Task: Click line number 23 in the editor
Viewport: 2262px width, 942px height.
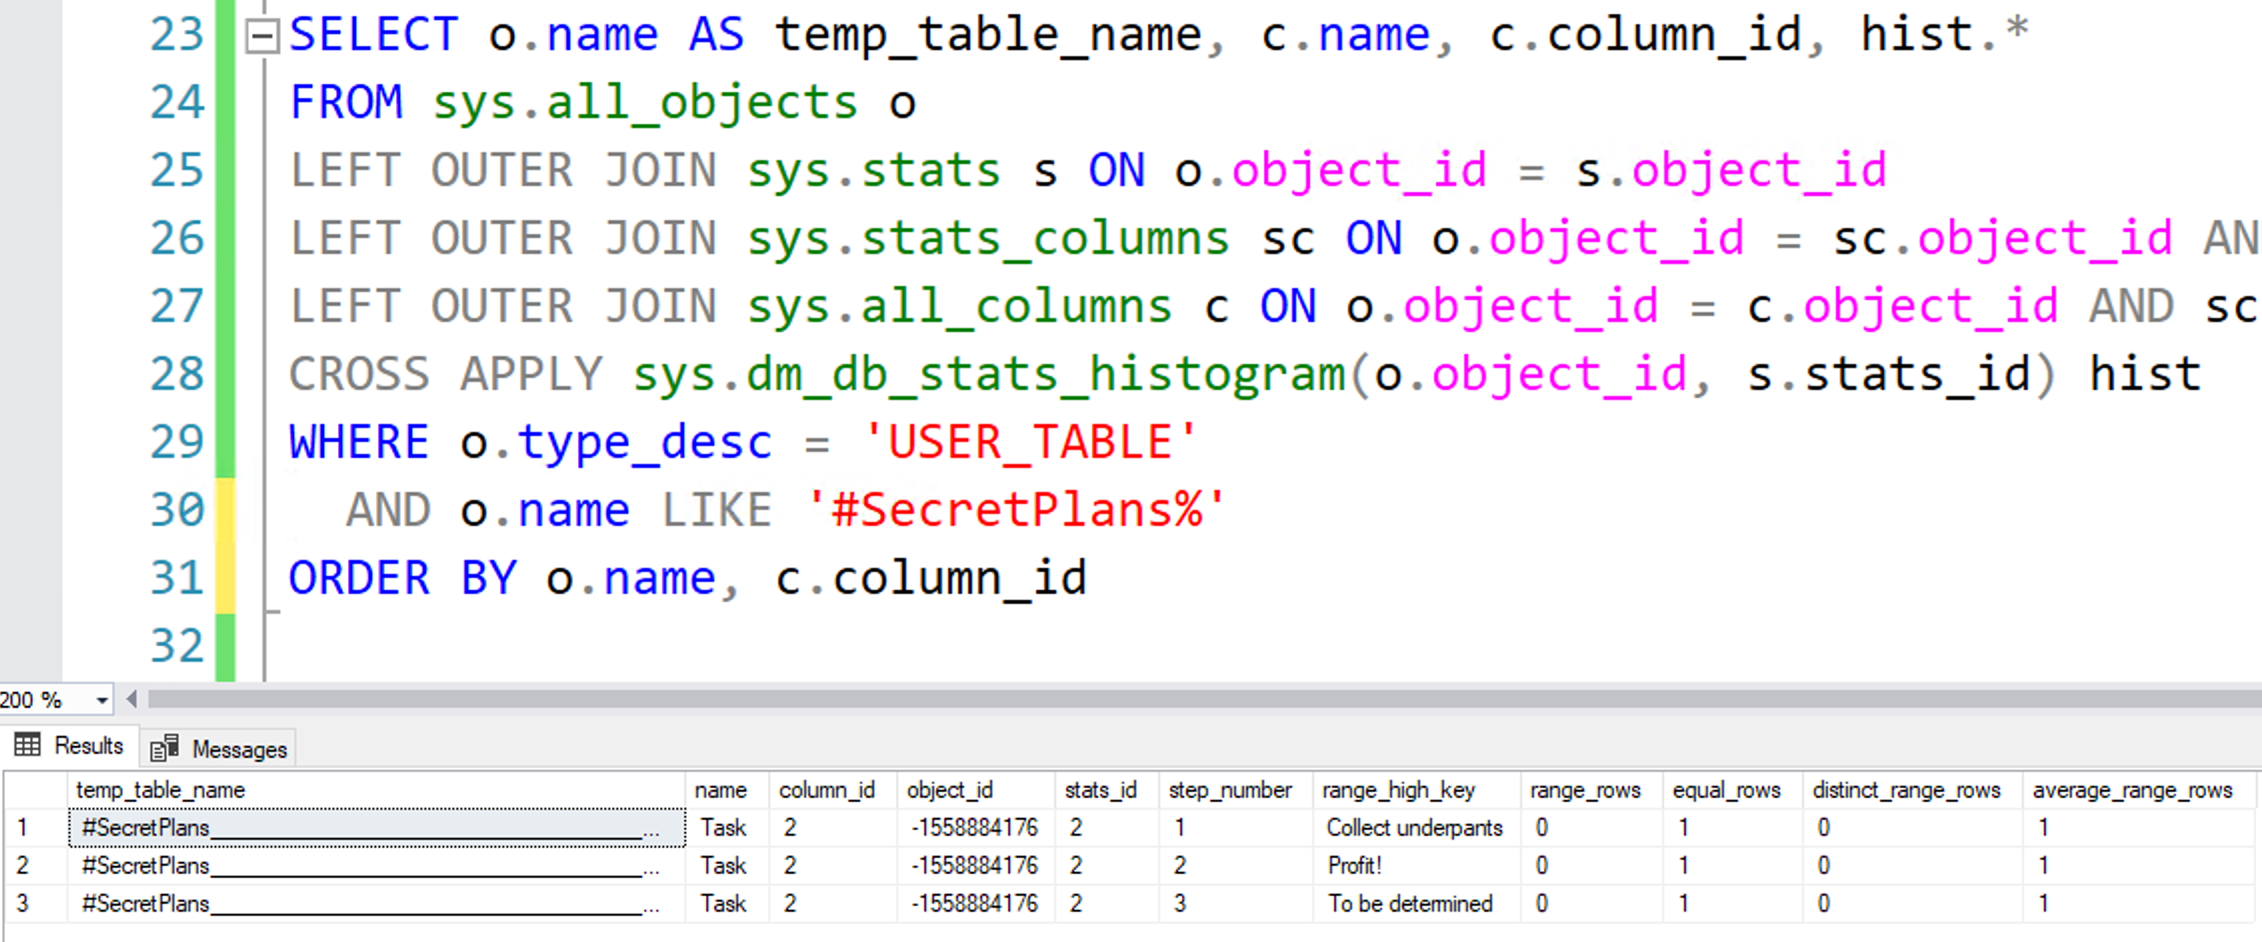Action: pyautogui.click(x=177, y=36)
